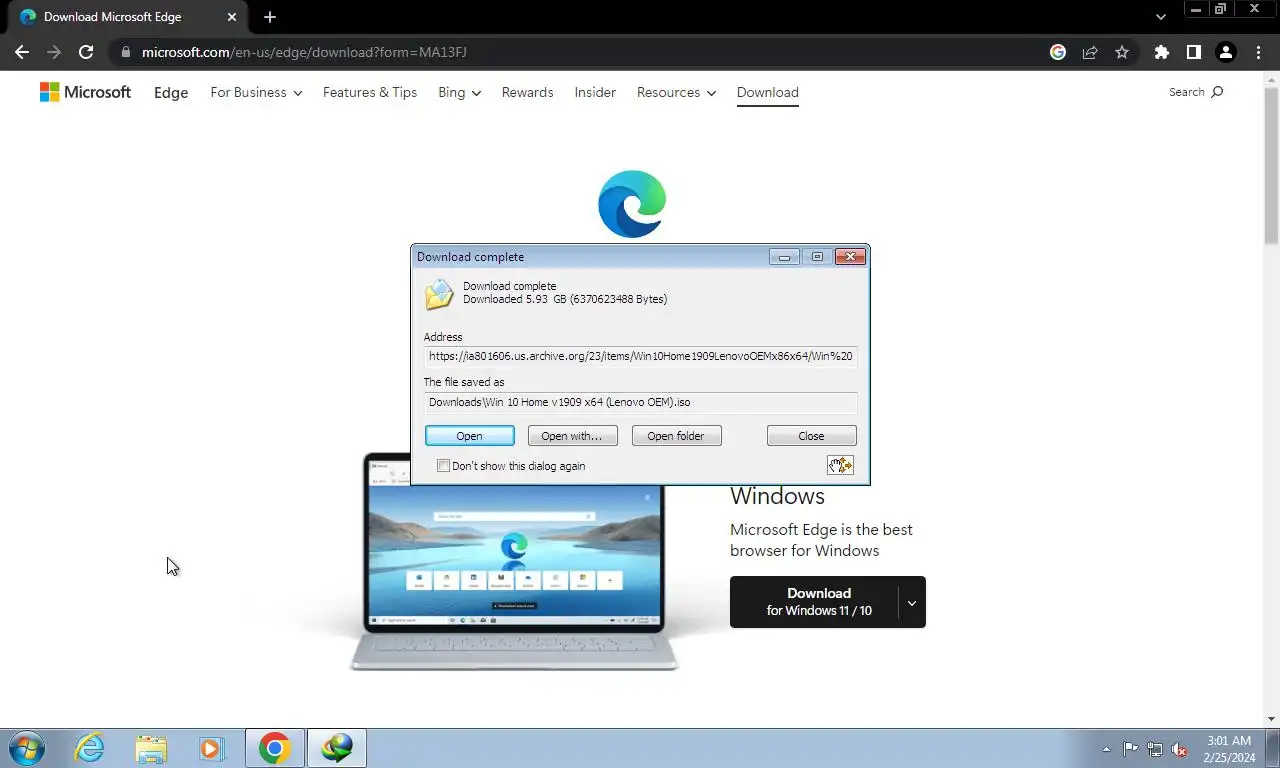Click scrollbar down arrow
Screen dimensions: 1280x768
tap(1271, 719)
